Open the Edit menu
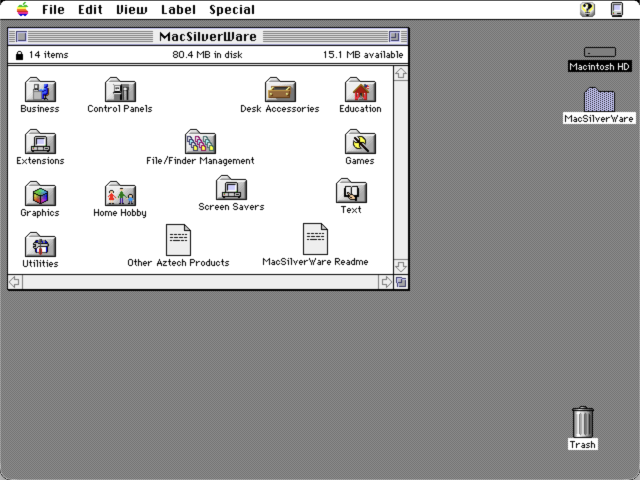Image resolution: width=640 pixels, height=480 pixels. click(x=90, y=9)
